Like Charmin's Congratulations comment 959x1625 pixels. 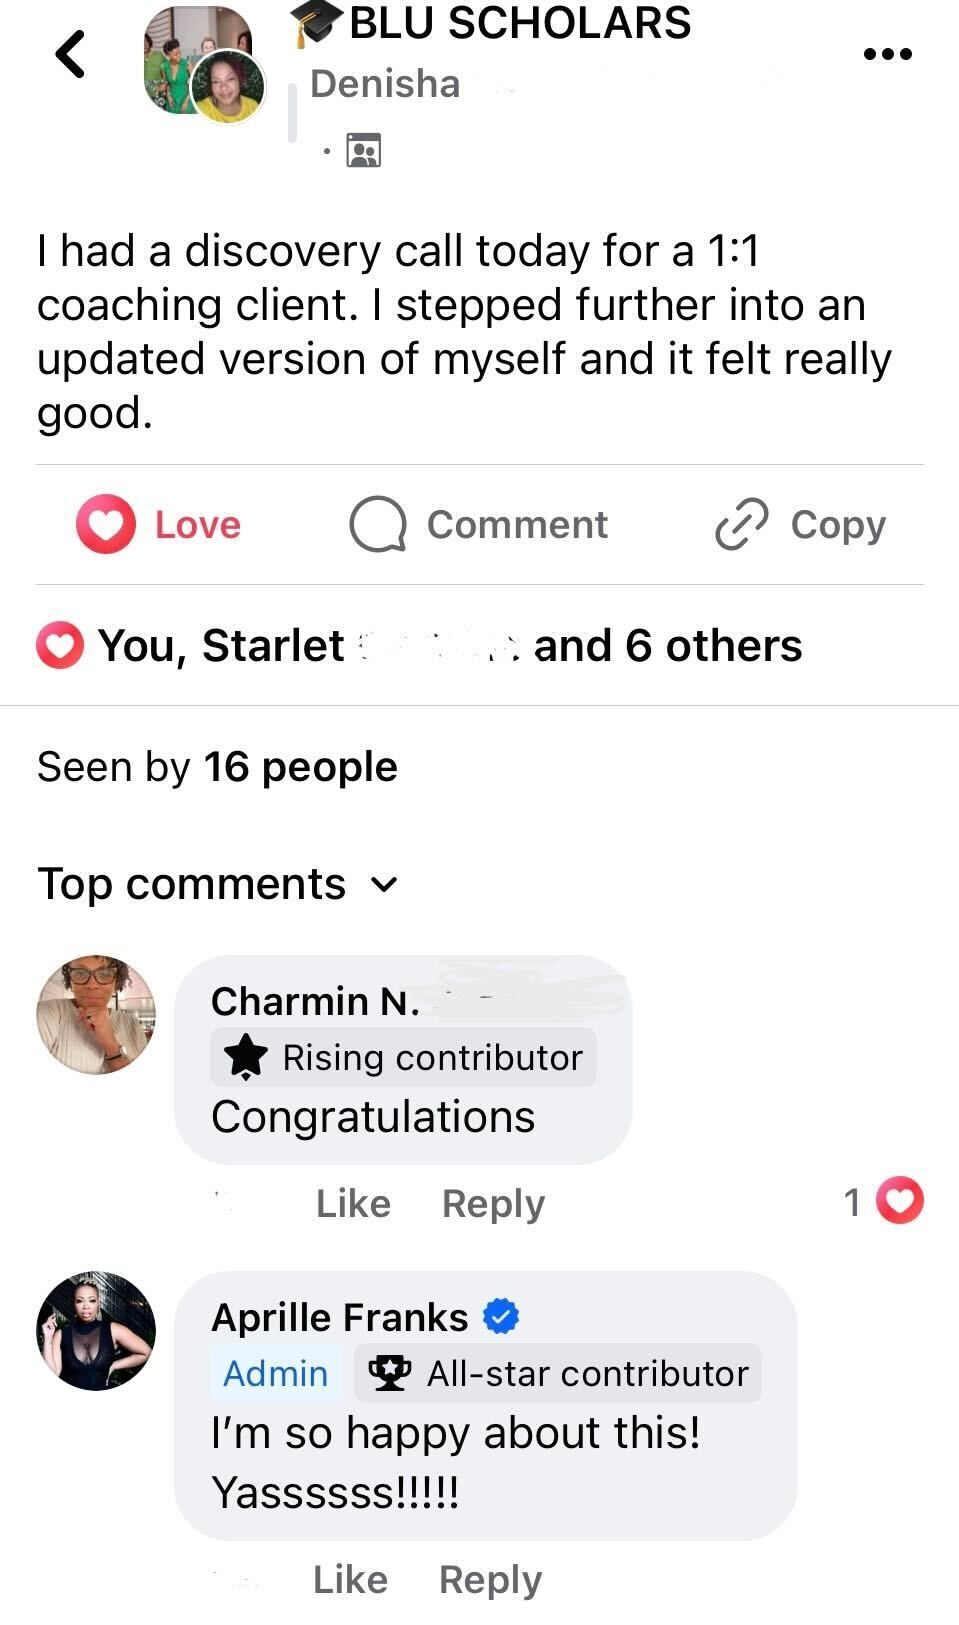point(353,1203)
